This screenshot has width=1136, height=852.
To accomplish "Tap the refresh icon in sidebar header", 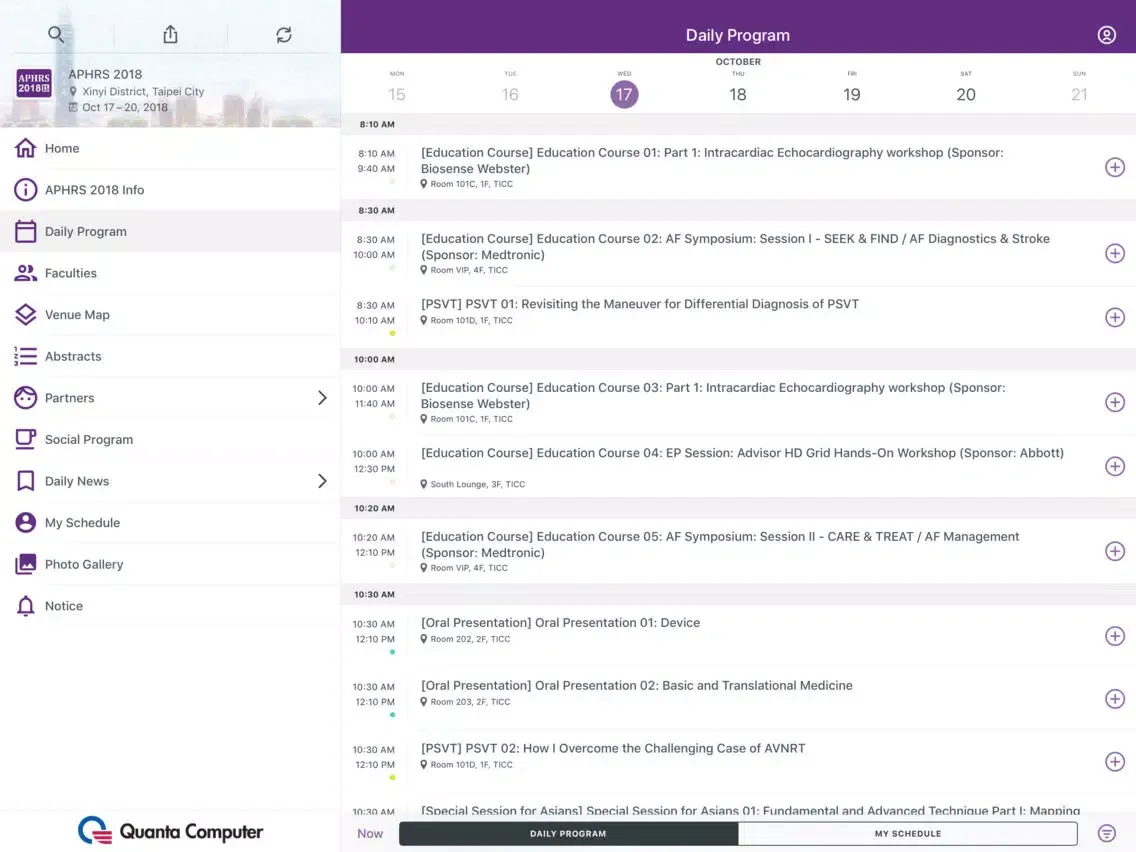I will point(284,34).
